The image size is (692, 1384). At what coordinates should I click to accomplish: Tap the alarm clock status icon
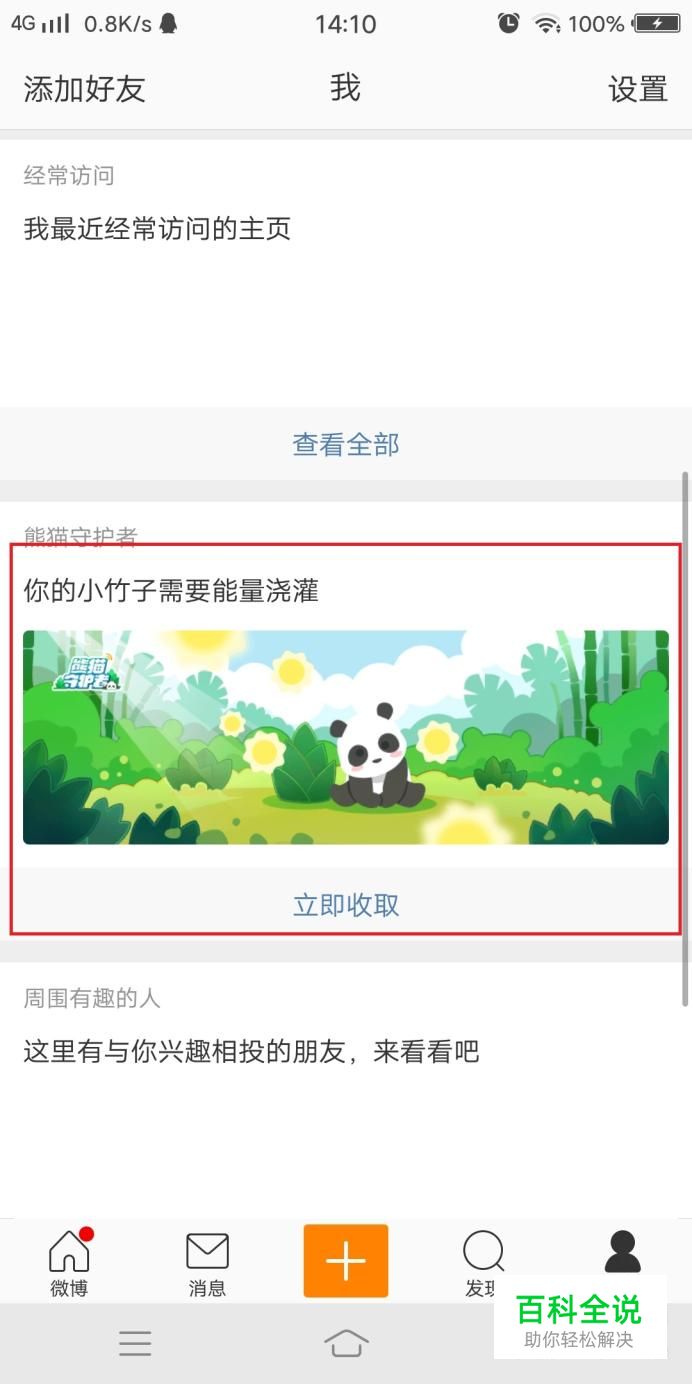pyautogui.click(x=509, y=23)
